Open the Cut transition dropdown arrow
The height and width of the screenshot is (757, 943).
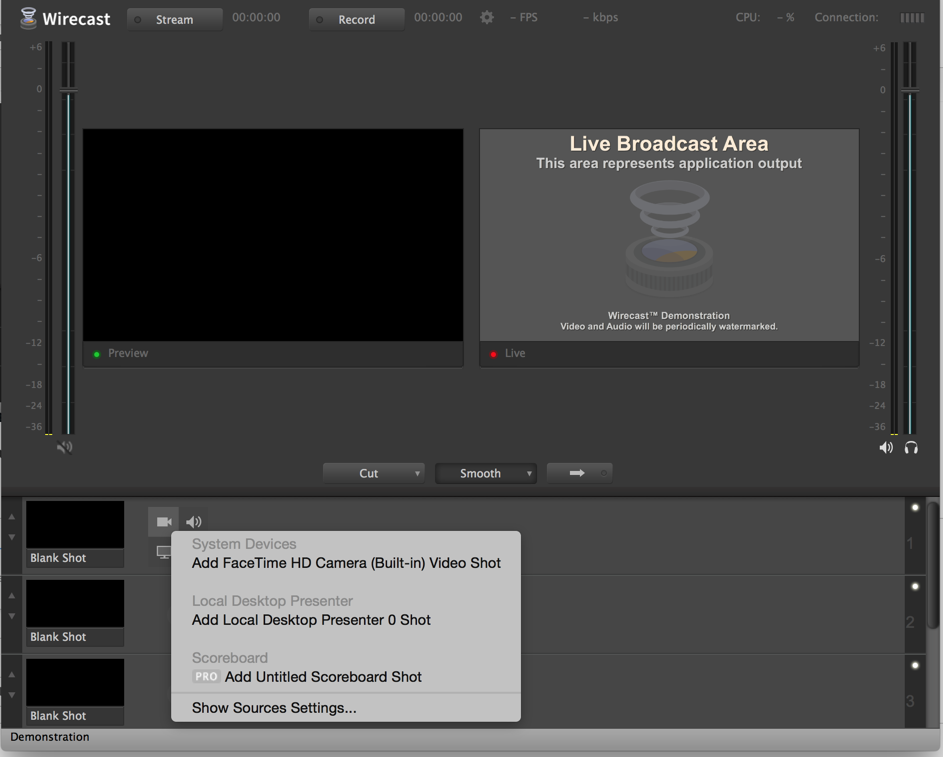pos(417,474)
